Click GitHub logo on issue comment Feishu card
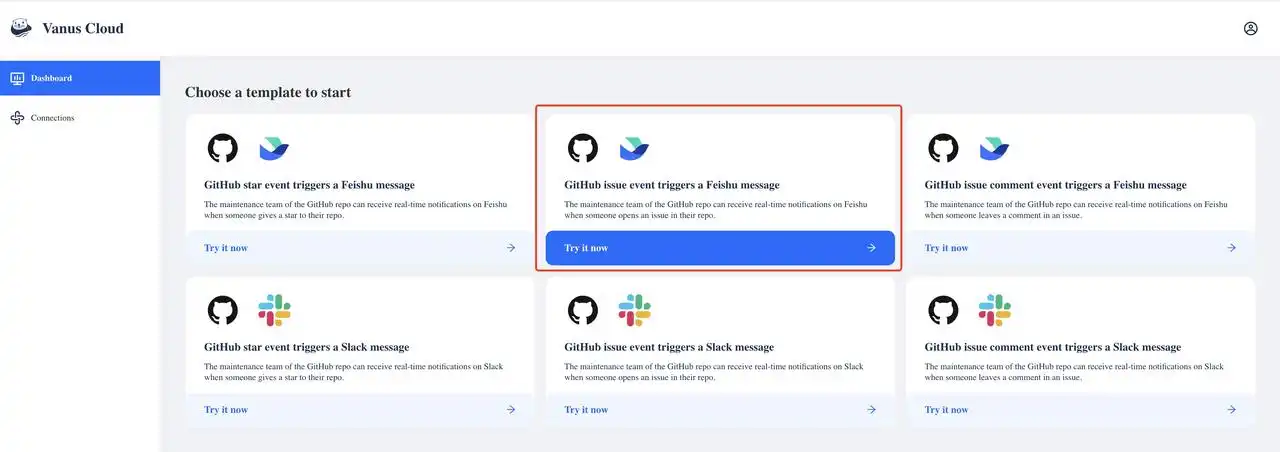 [x=943, y=149]
